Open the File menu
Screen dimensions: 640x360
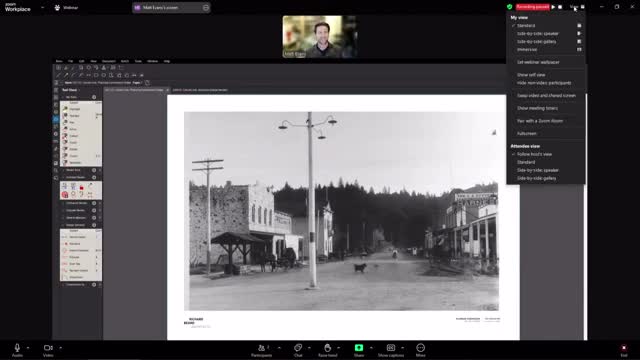70,61
